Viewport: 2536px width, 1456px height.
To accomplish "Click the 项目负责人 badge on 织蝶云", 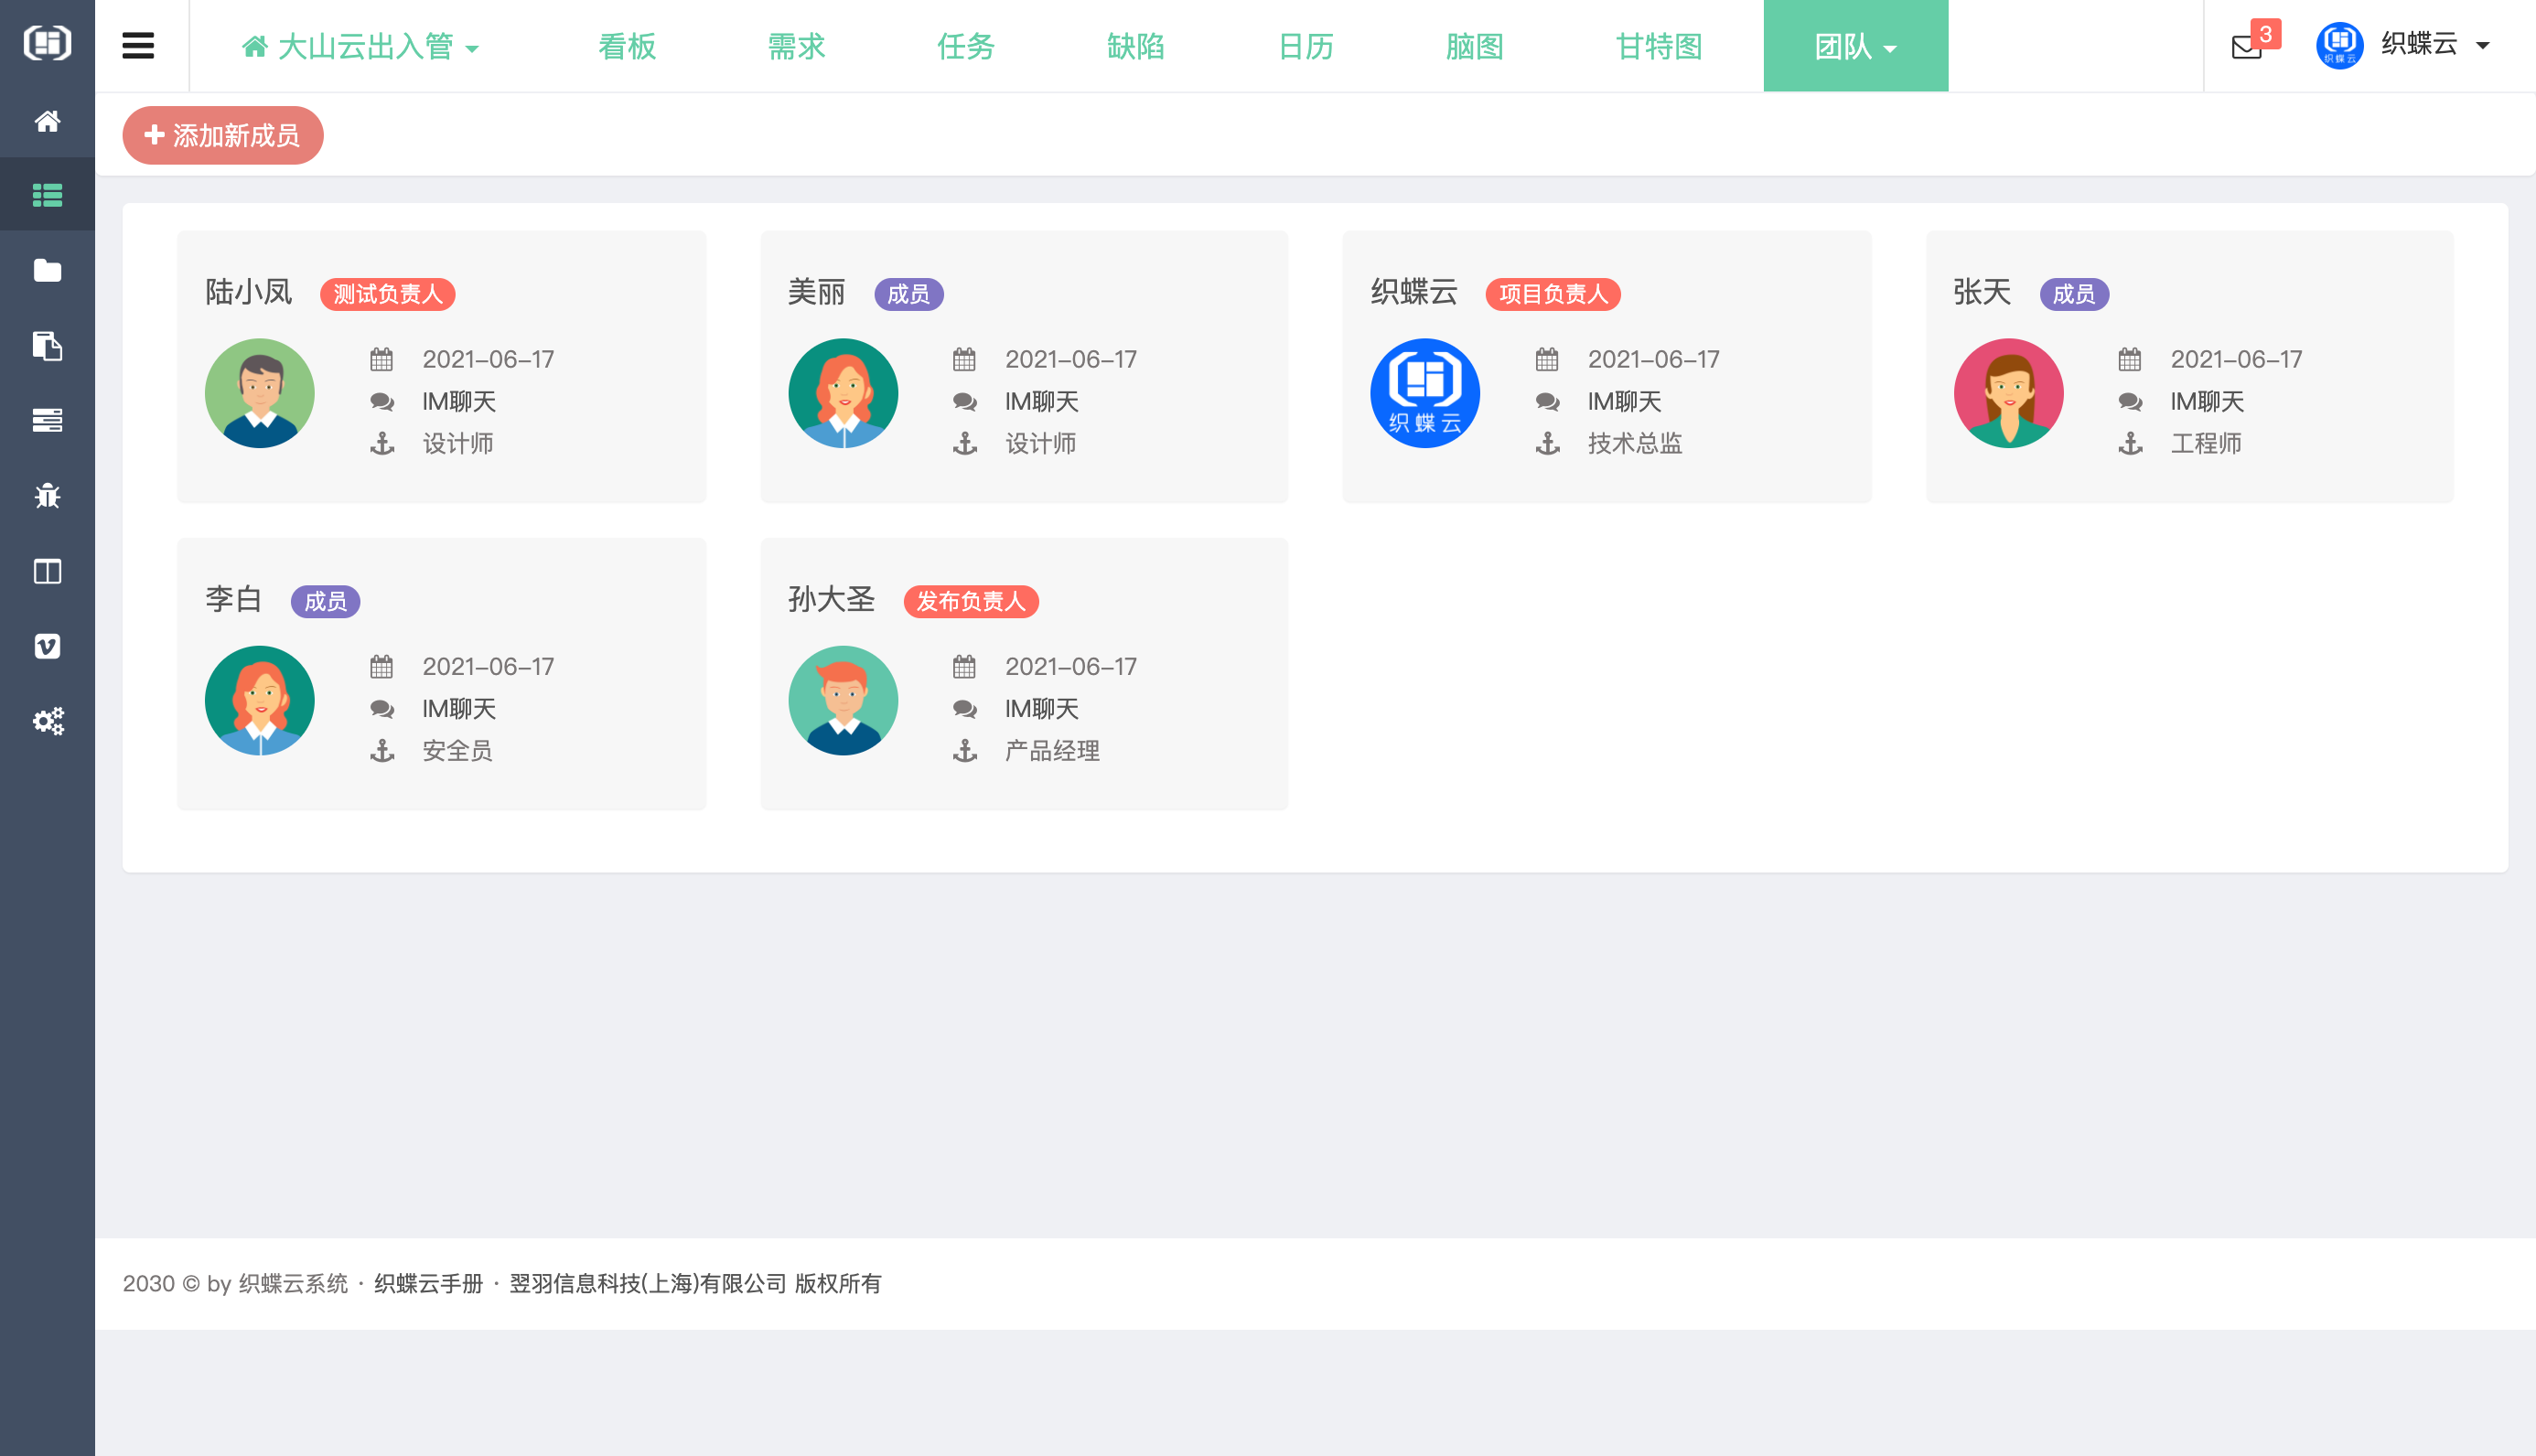I will tap(1552, 294).
